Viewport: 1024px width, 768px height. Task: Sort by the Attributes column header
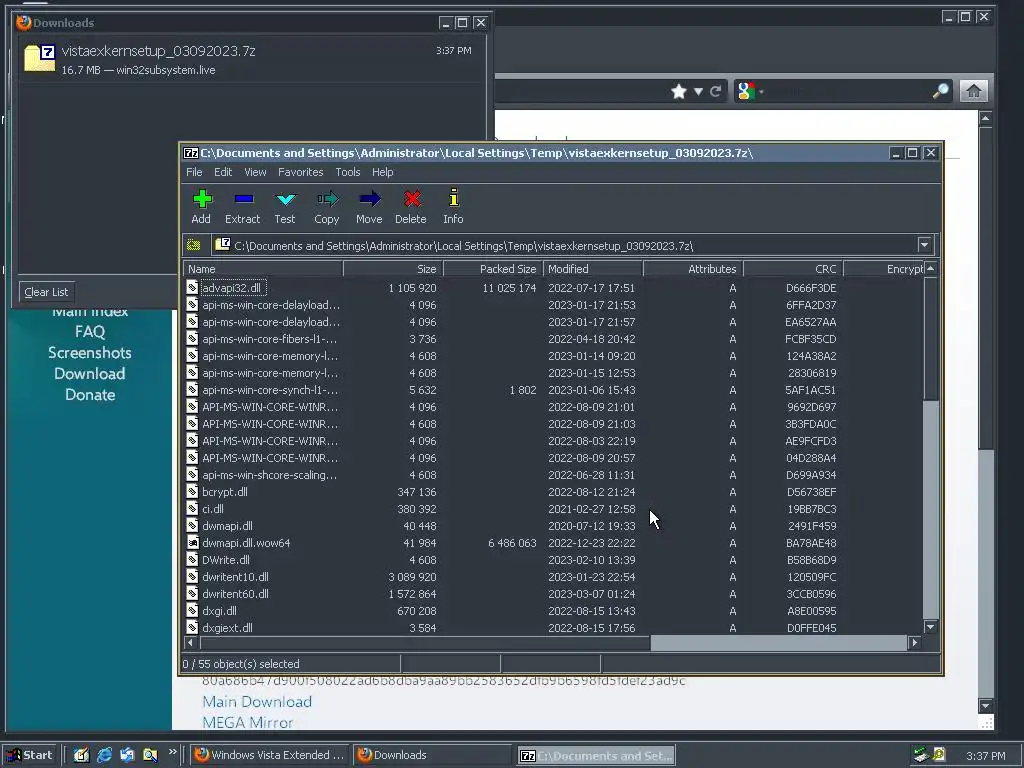tap(694, 268)
